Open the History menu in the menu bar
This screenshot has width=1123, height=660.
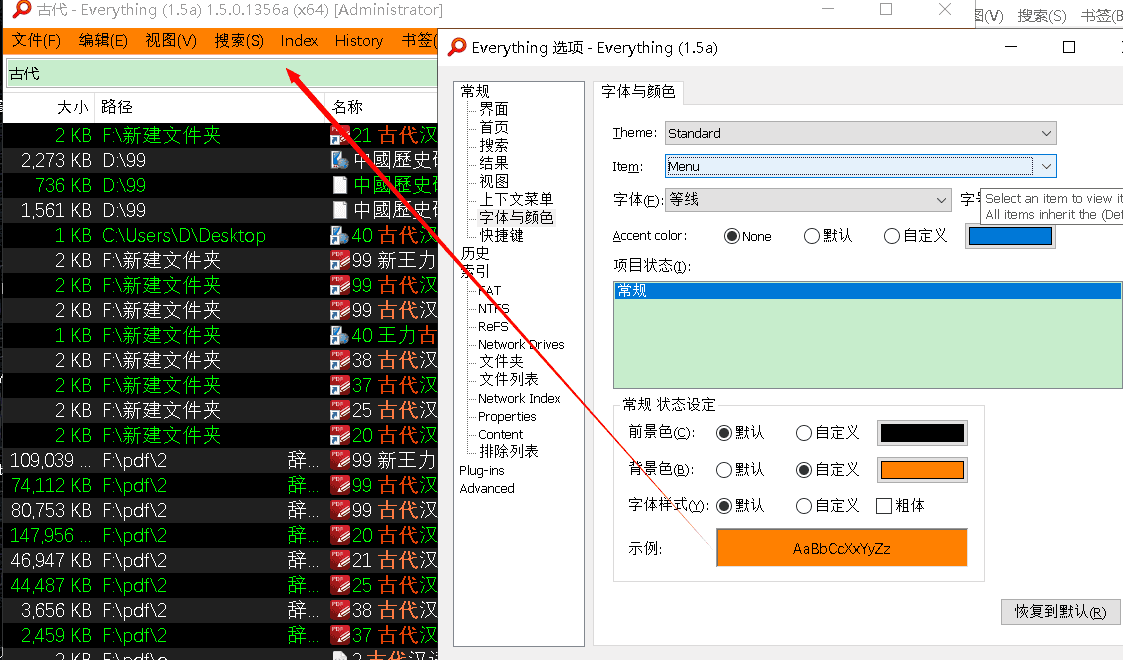(359, 41)
